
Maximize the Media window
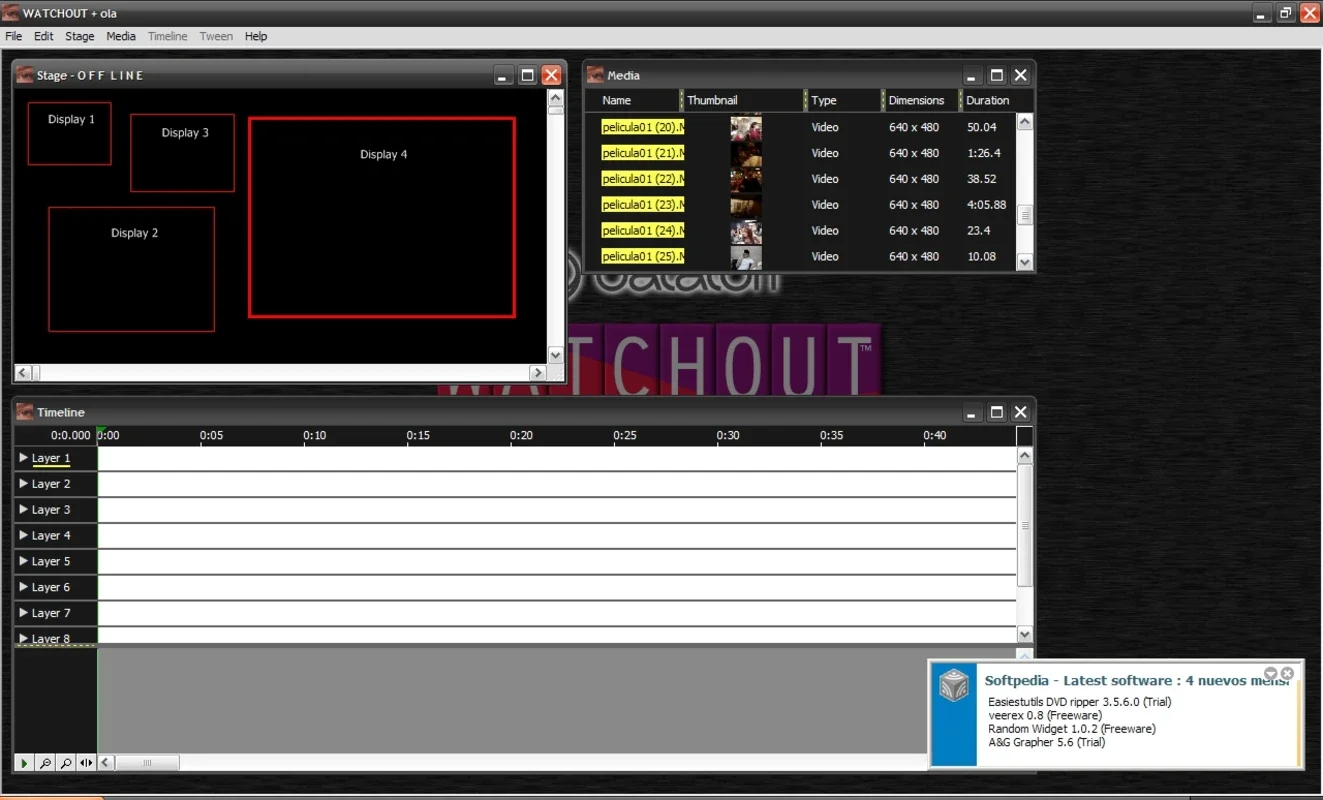(x=996, y=75)
